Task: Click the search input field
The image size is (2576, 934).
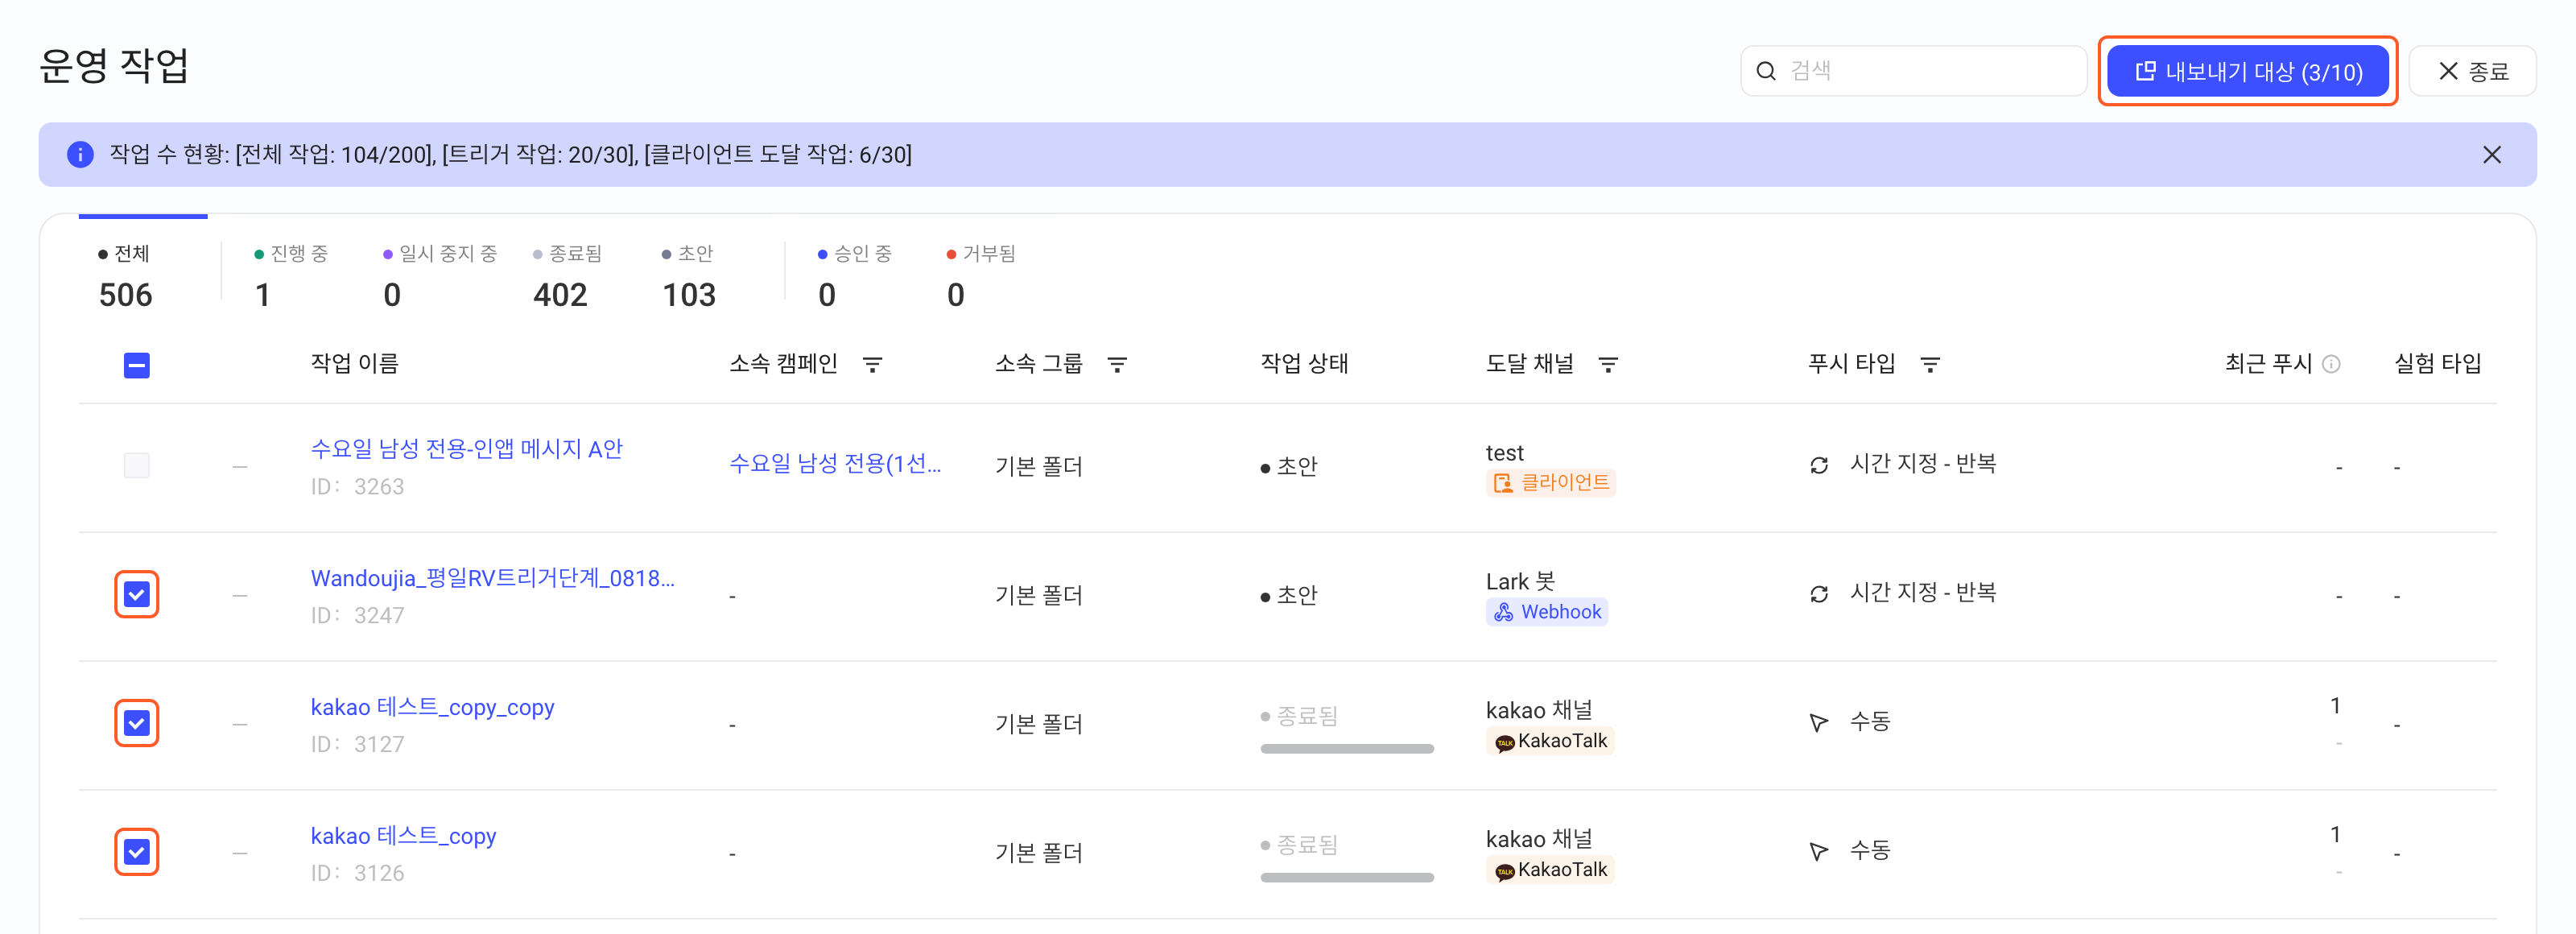Action: tap(1913, 71)
